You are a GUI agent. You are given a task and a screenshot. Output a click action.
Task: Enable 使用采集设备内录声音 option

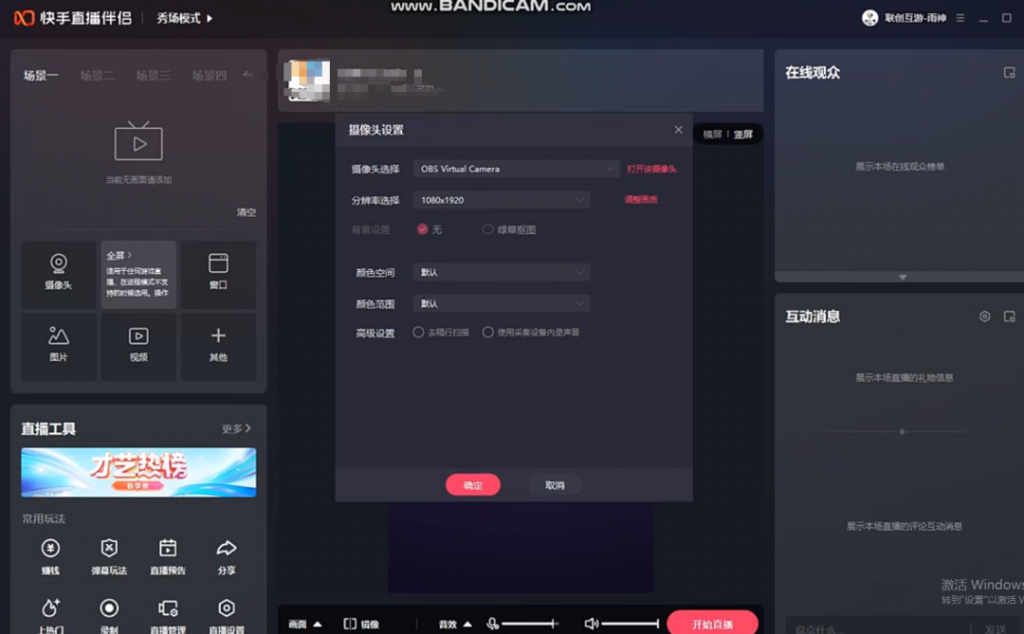tap(488, 333)
